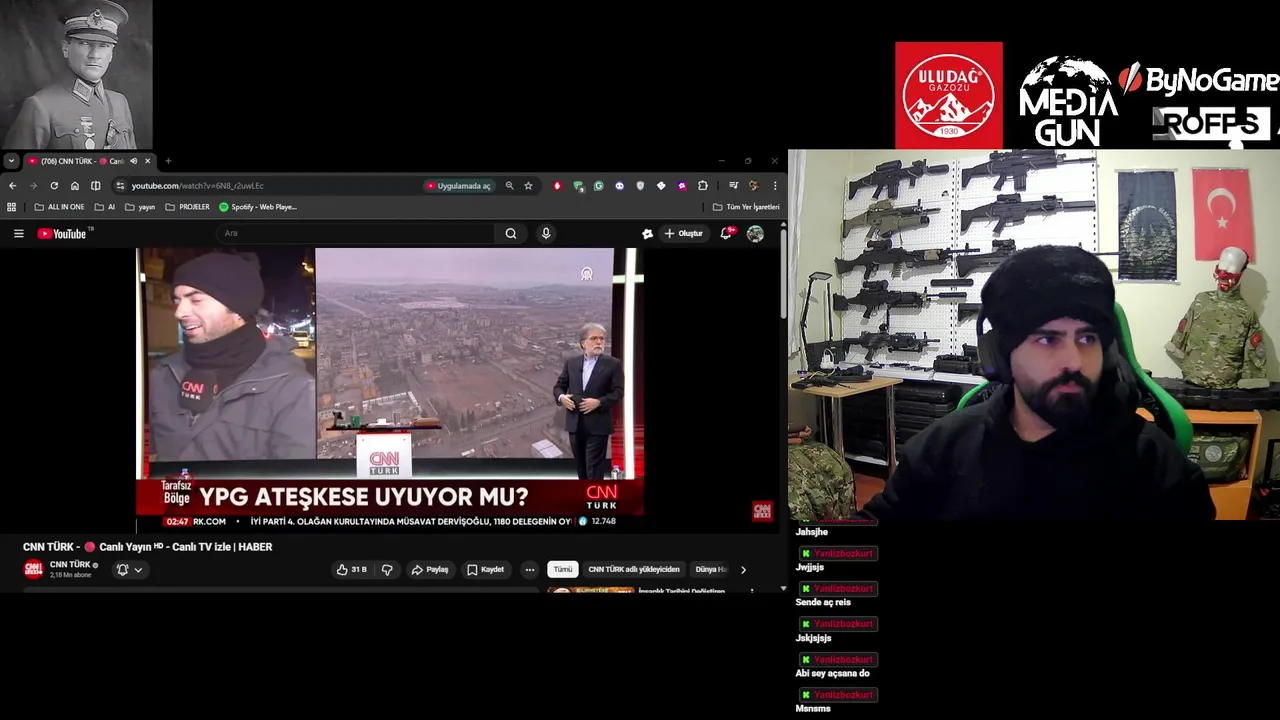The height and width of the screenshot is (720, 1280).
Task: Select the CNN TÜRK browser tab
Action: pyautogui.click(x=88, y=161)
